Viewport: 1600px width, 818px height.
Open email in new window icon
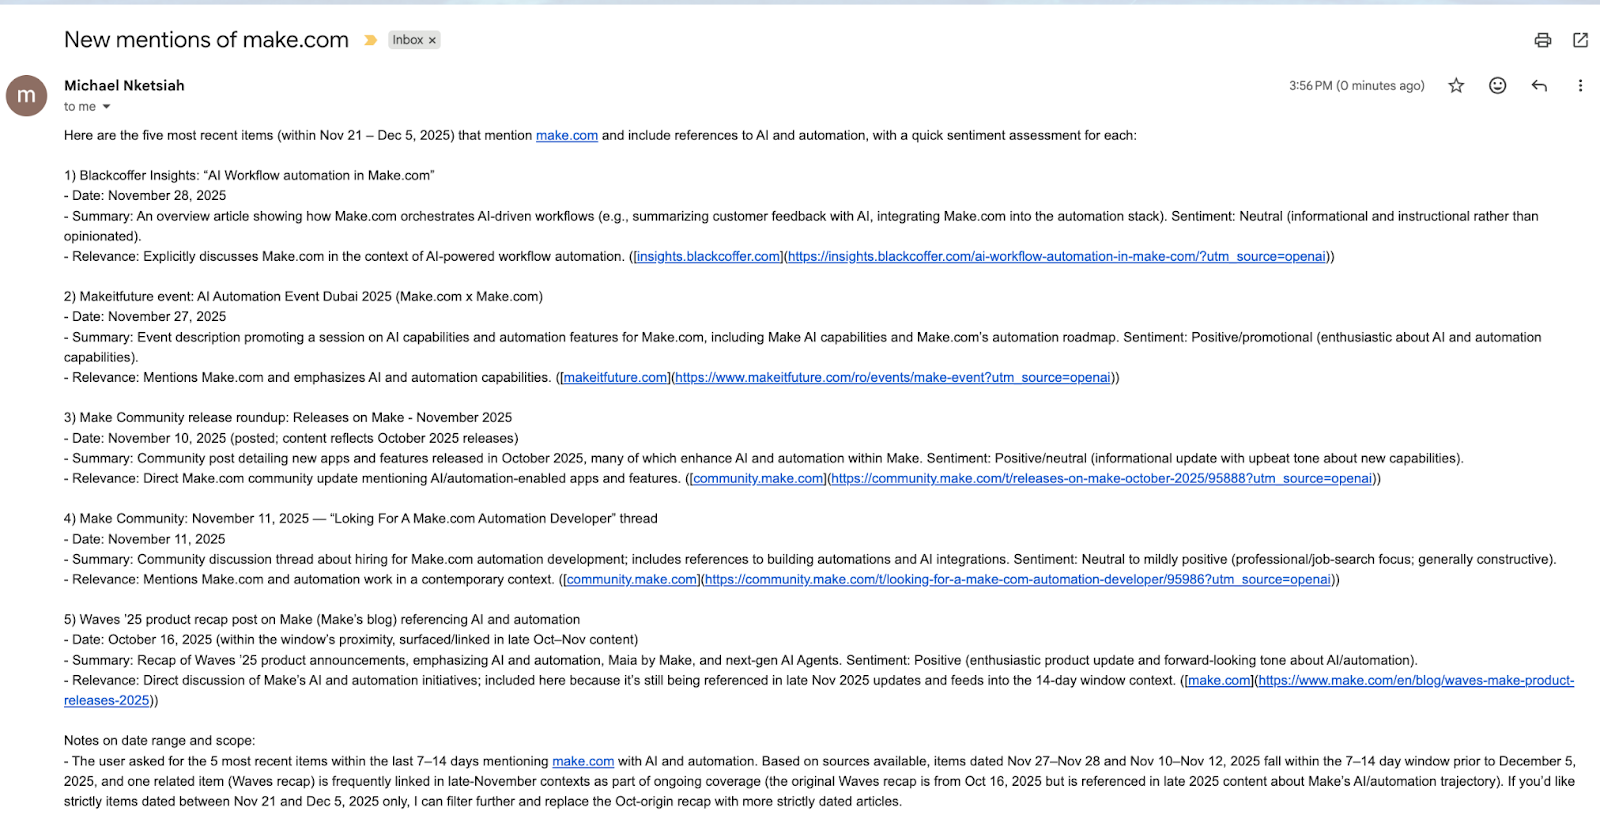pyautogui.click(x=1580, y=40)
